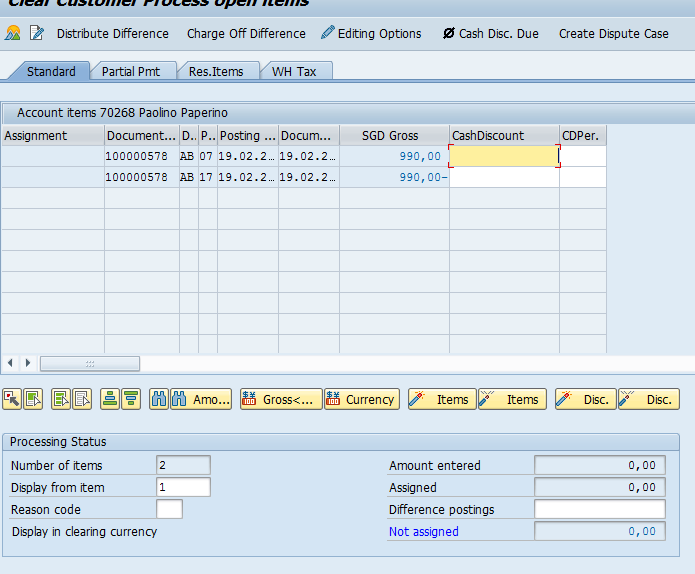Activate items with the first Items button
The width and height of the screenshot is (695, 574).
click(x=442, y=399)
